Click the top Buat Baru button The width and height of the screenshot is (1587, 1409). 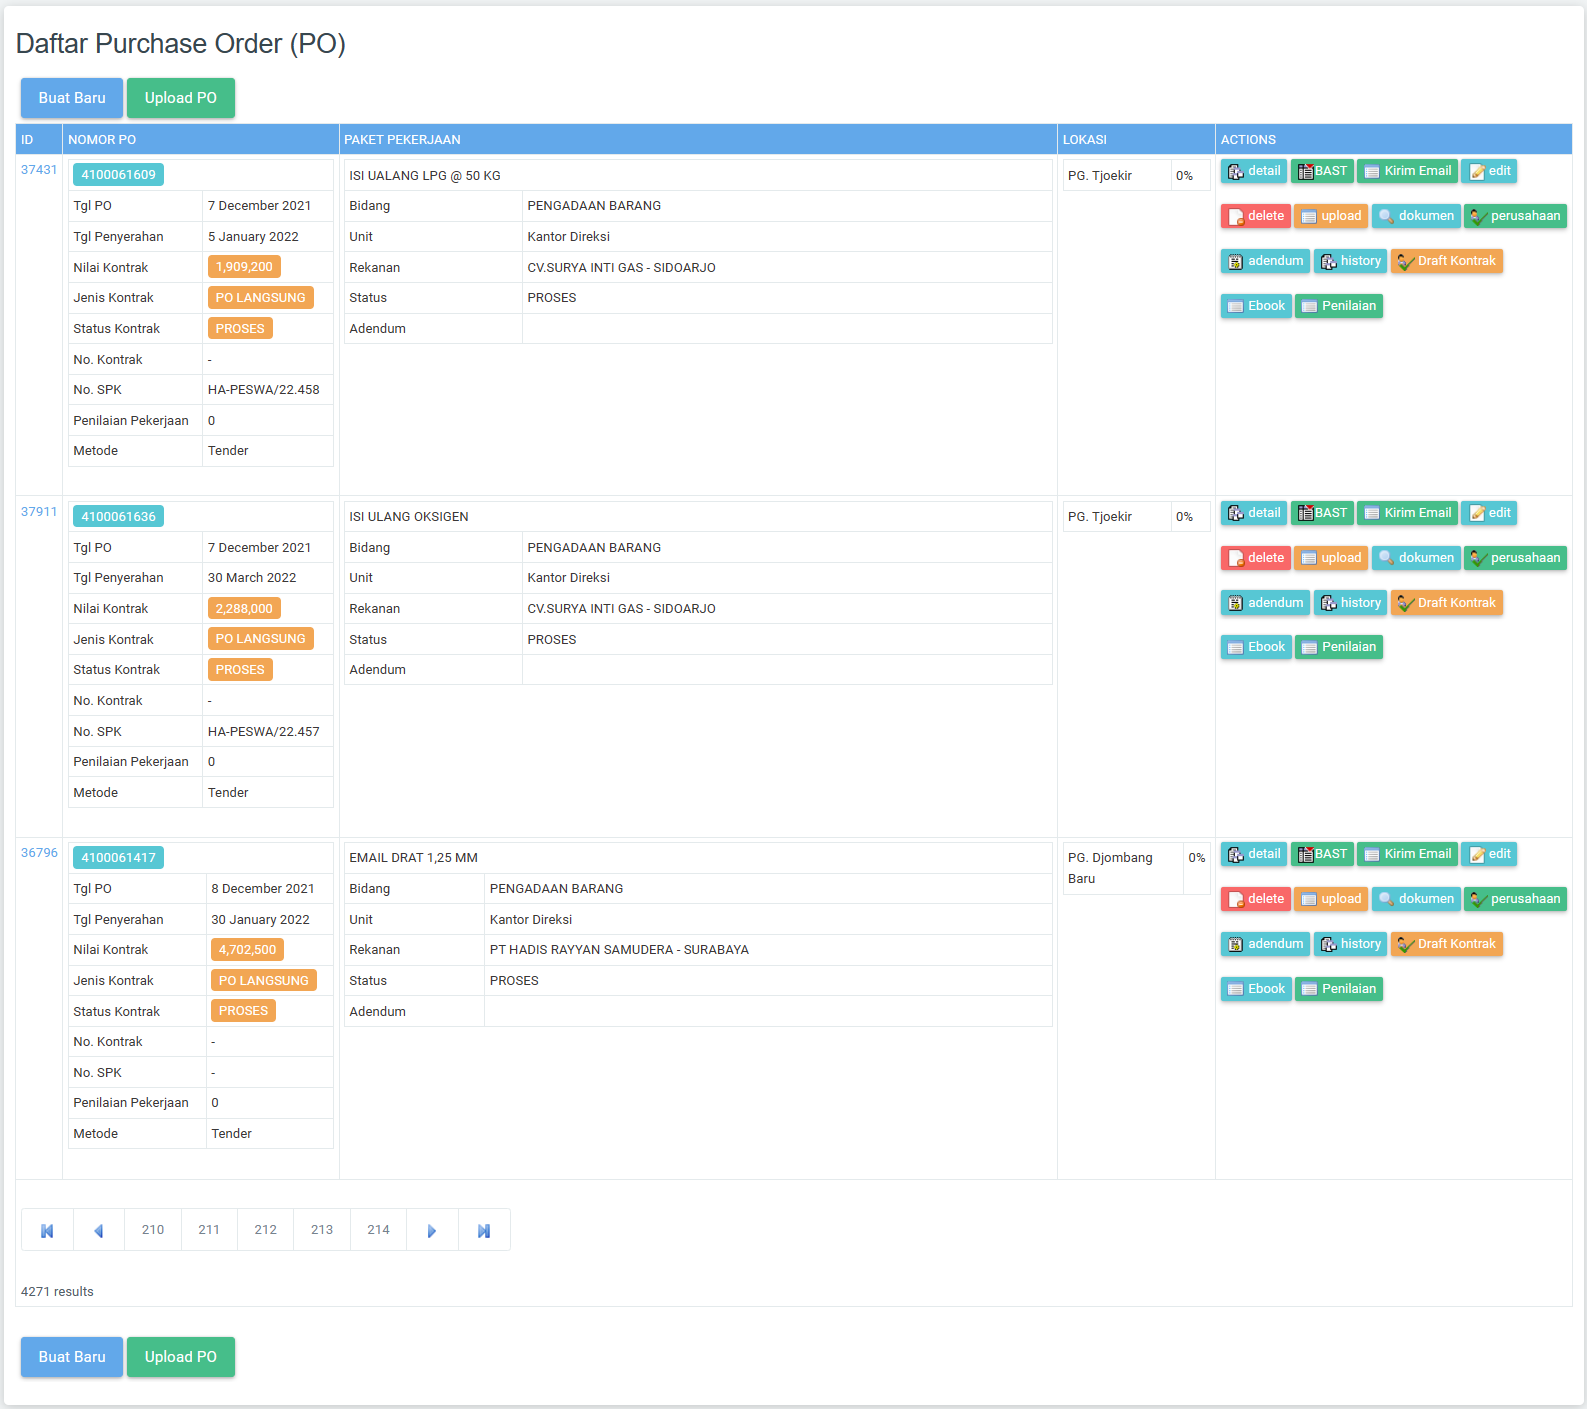(x=72, y=98)
